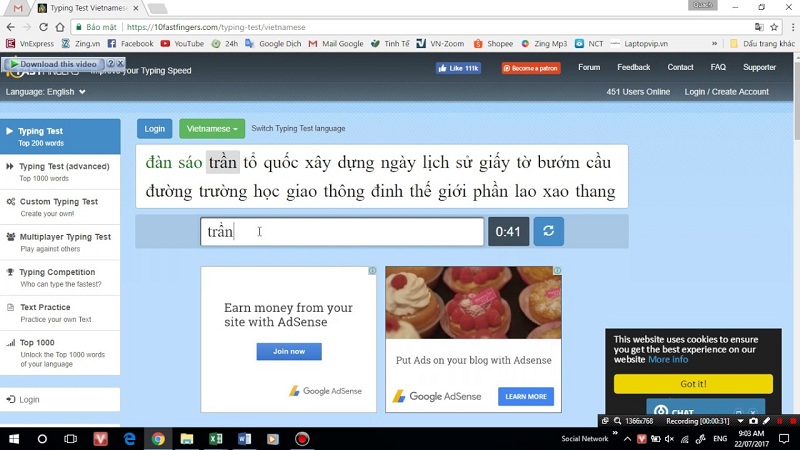Click the browser address bar URL
The width and height of the screenshot is (800, 450).
pyautogui.click(x=216, y=27)
